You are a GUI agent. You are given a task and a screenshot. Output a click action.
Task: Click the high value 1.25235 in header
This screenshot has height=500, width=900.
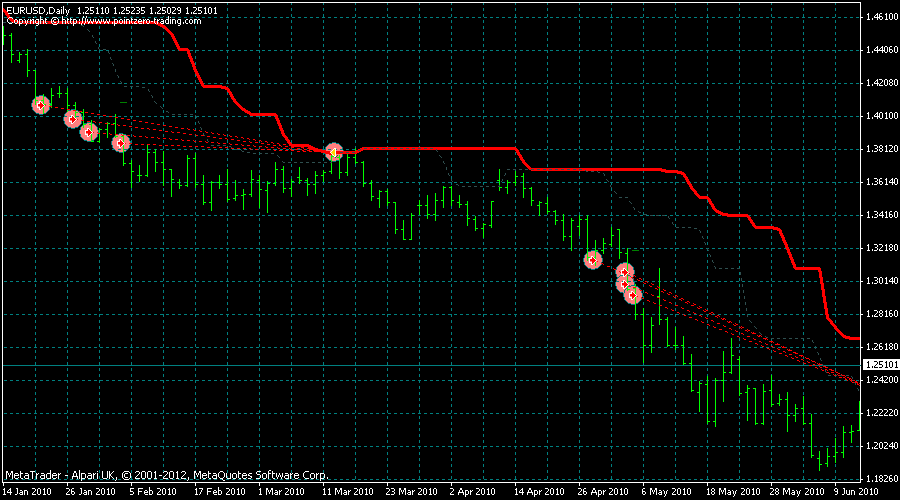[129, 10]
